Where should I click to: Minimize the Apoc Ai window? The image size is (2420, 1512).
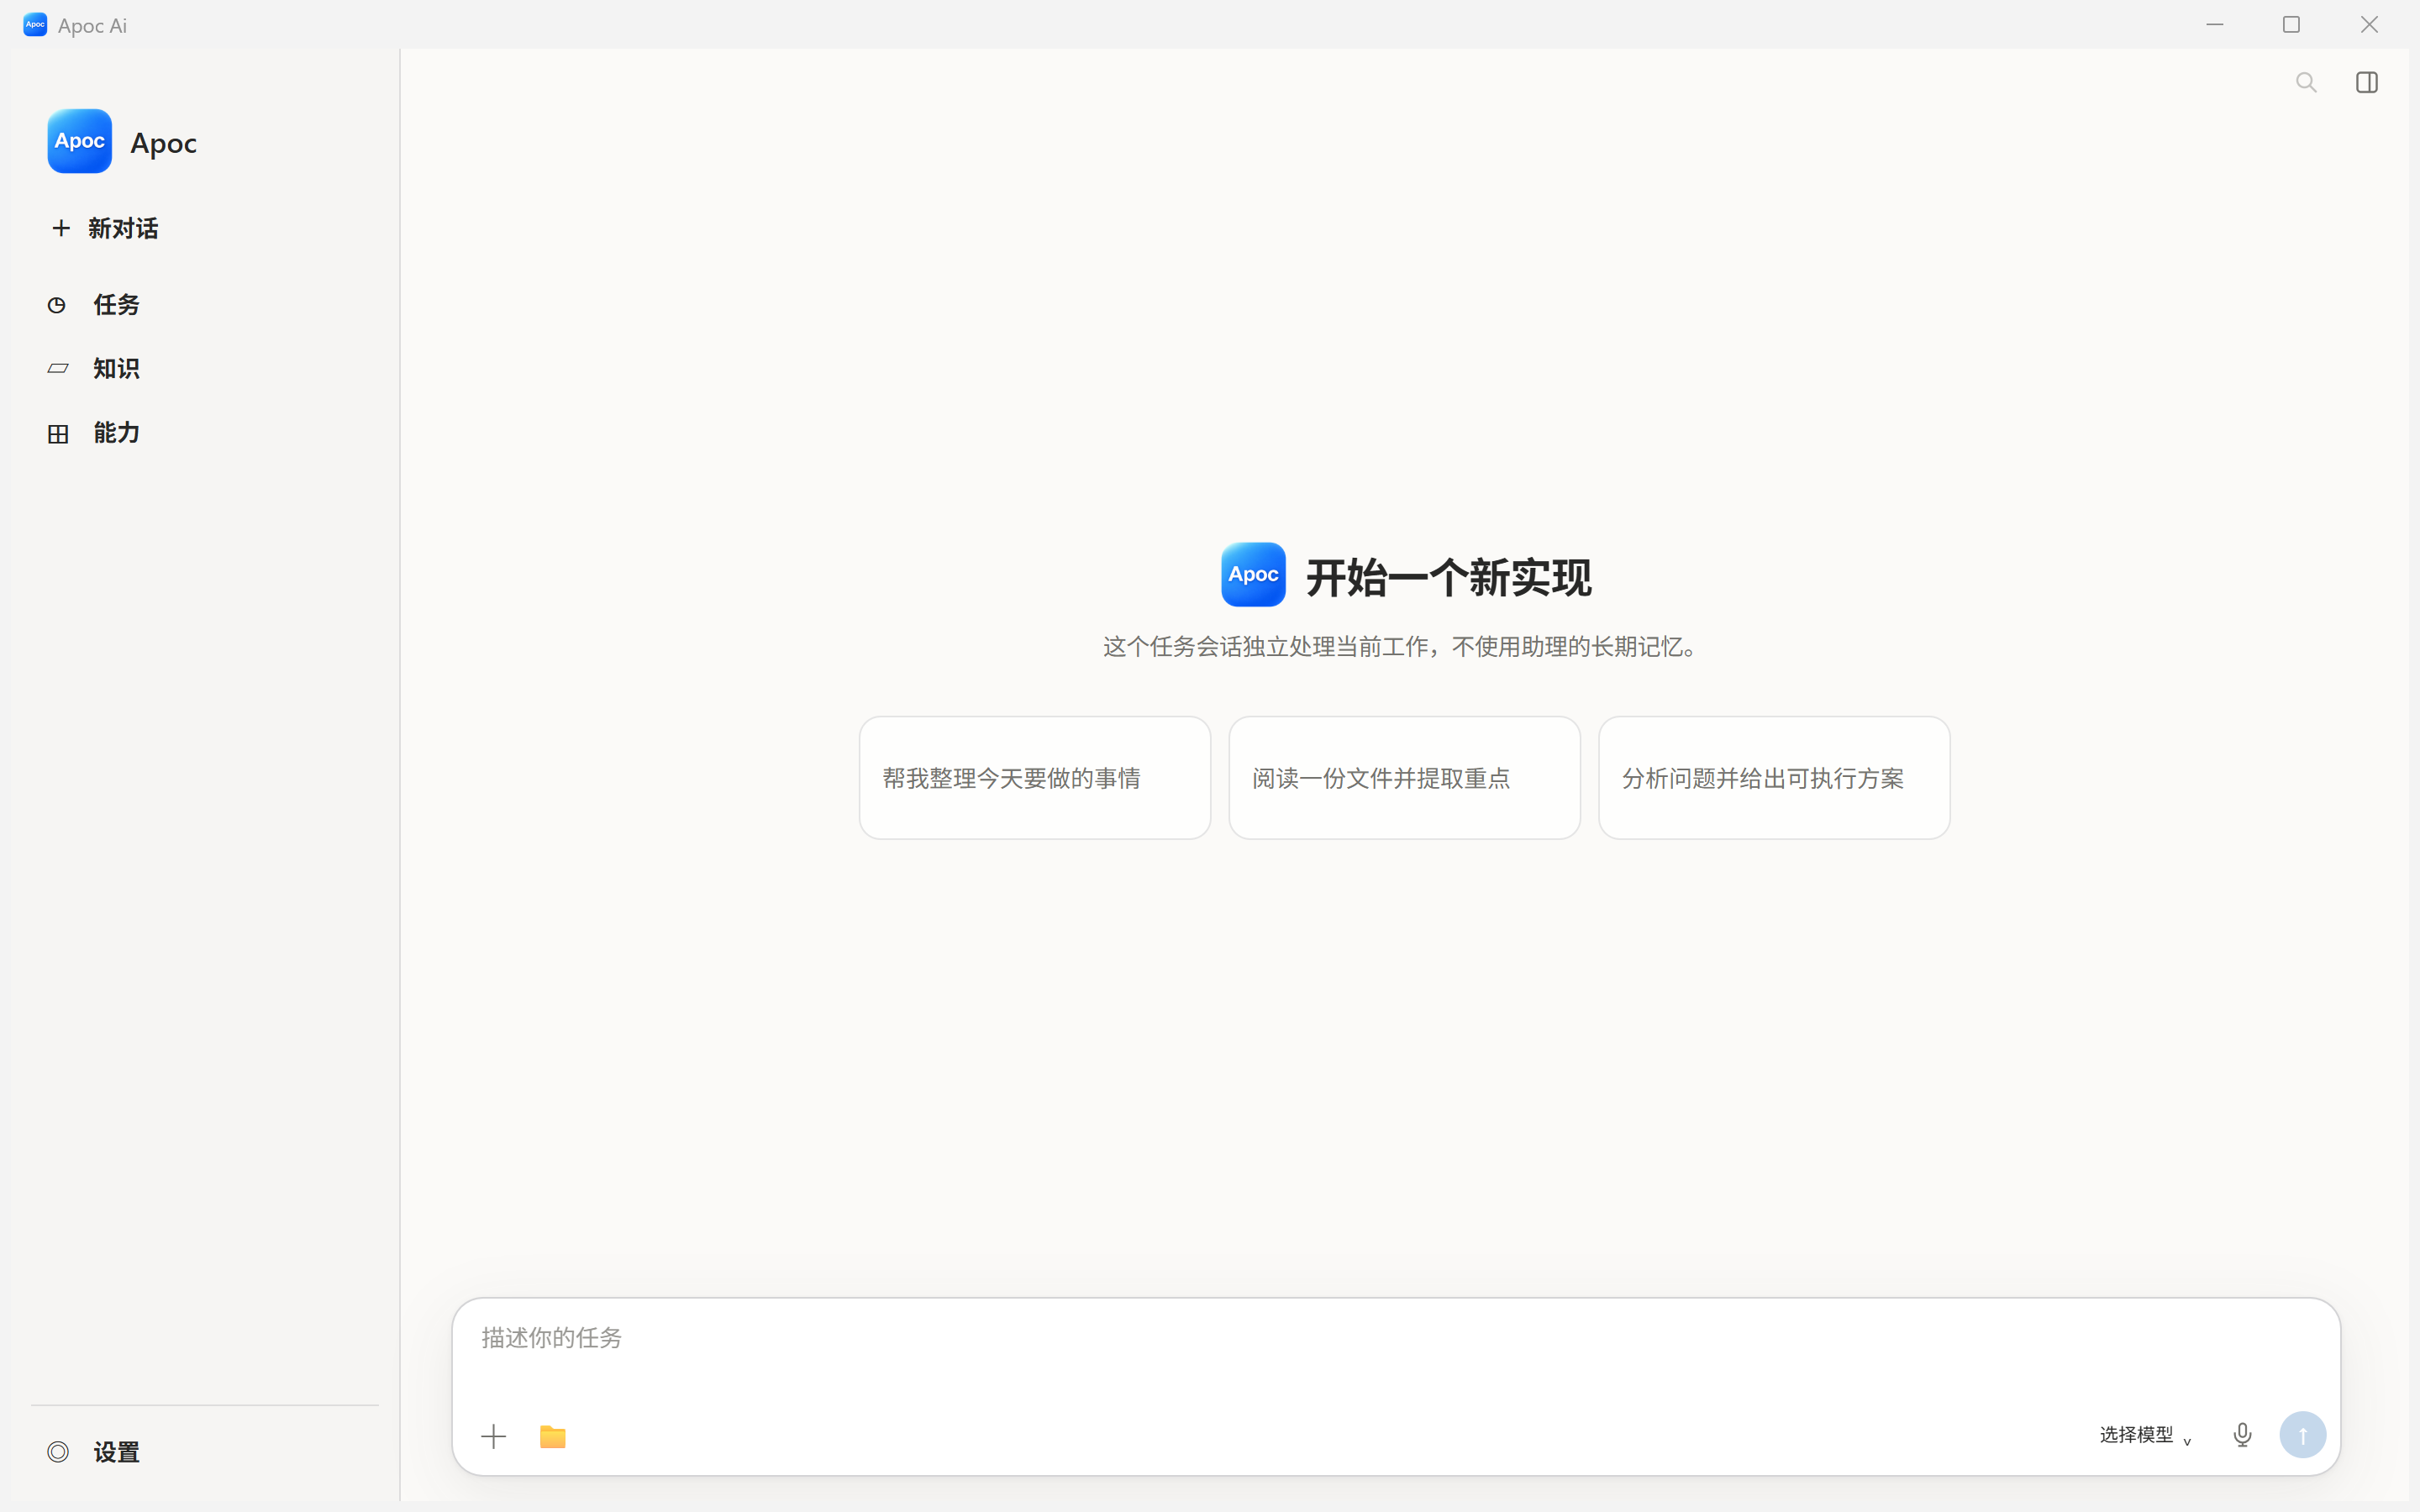coord(2215,25)
